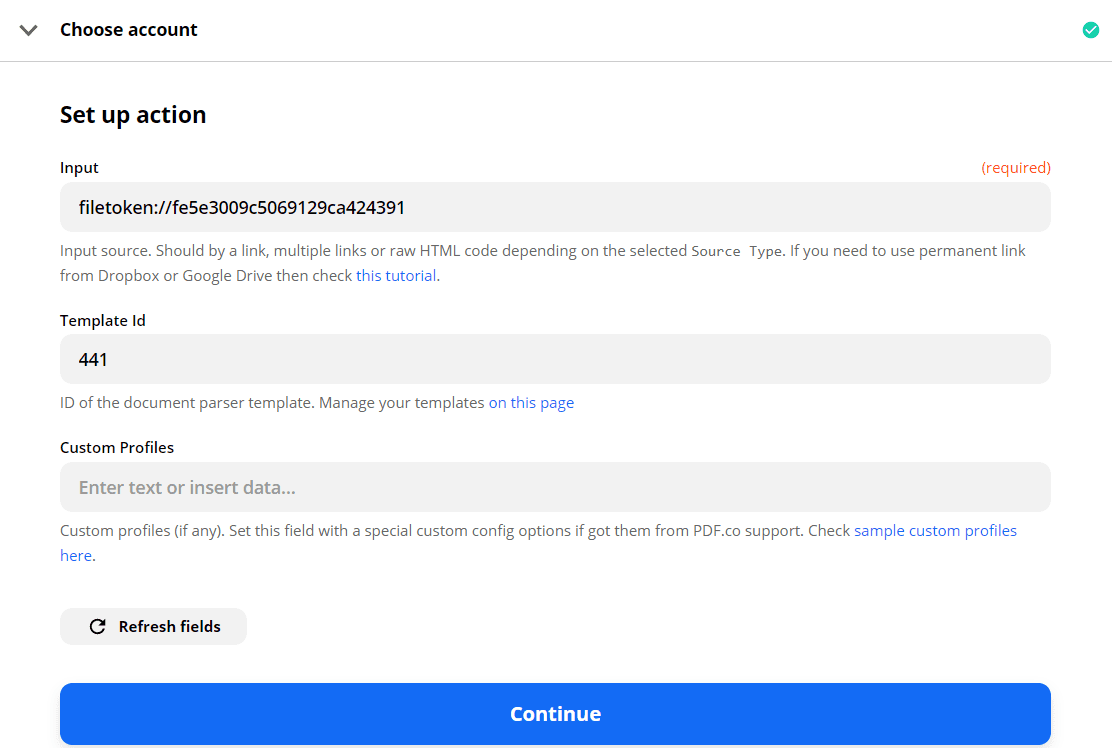Open the 'sample custom profiles' link
Image resolution: width=1112 pixels, height=748 pixels.
935,531
